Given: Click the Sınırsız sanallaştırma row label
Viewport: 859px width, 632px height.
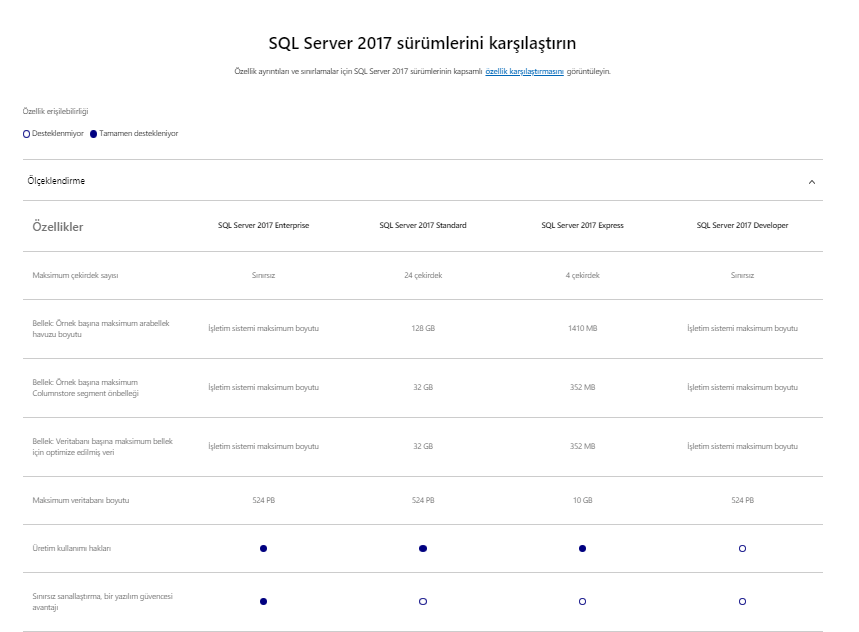Looking at the screenshot, I should (x=102, y=602).
